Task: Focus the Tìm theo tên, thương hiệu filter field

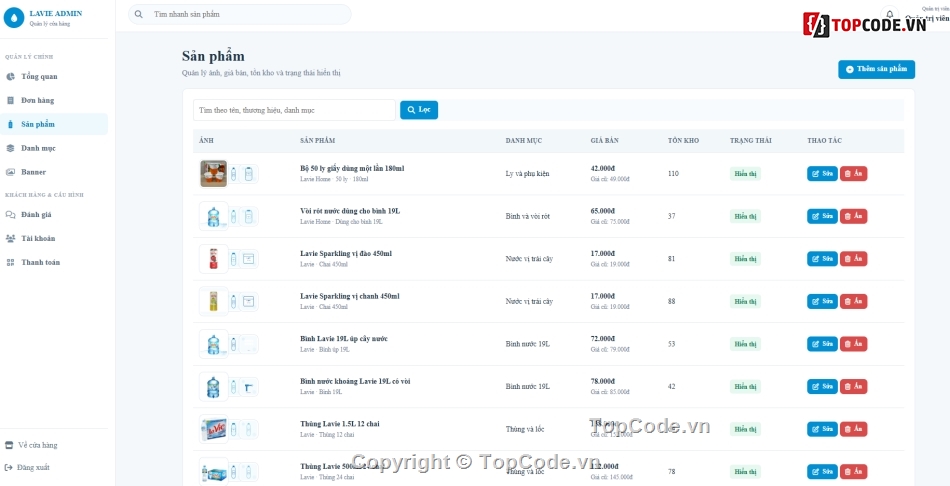Action: (294, 110)
